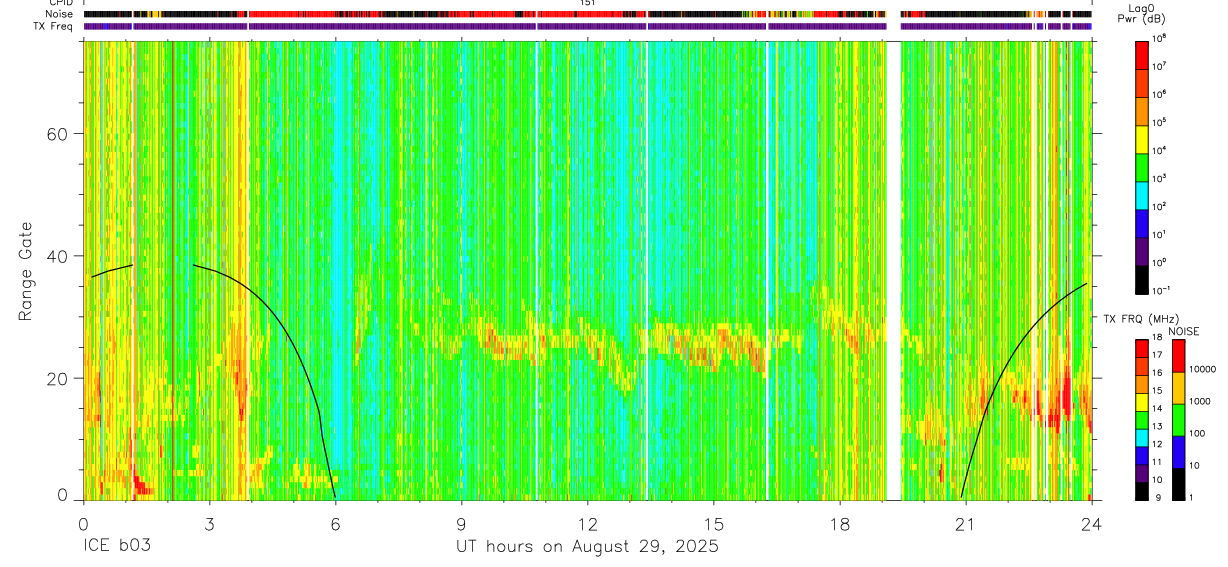Select the yellow segment of Lag0 Pwr colorbar
This screenshot has height=567, width=1228.
(1142, 138)
